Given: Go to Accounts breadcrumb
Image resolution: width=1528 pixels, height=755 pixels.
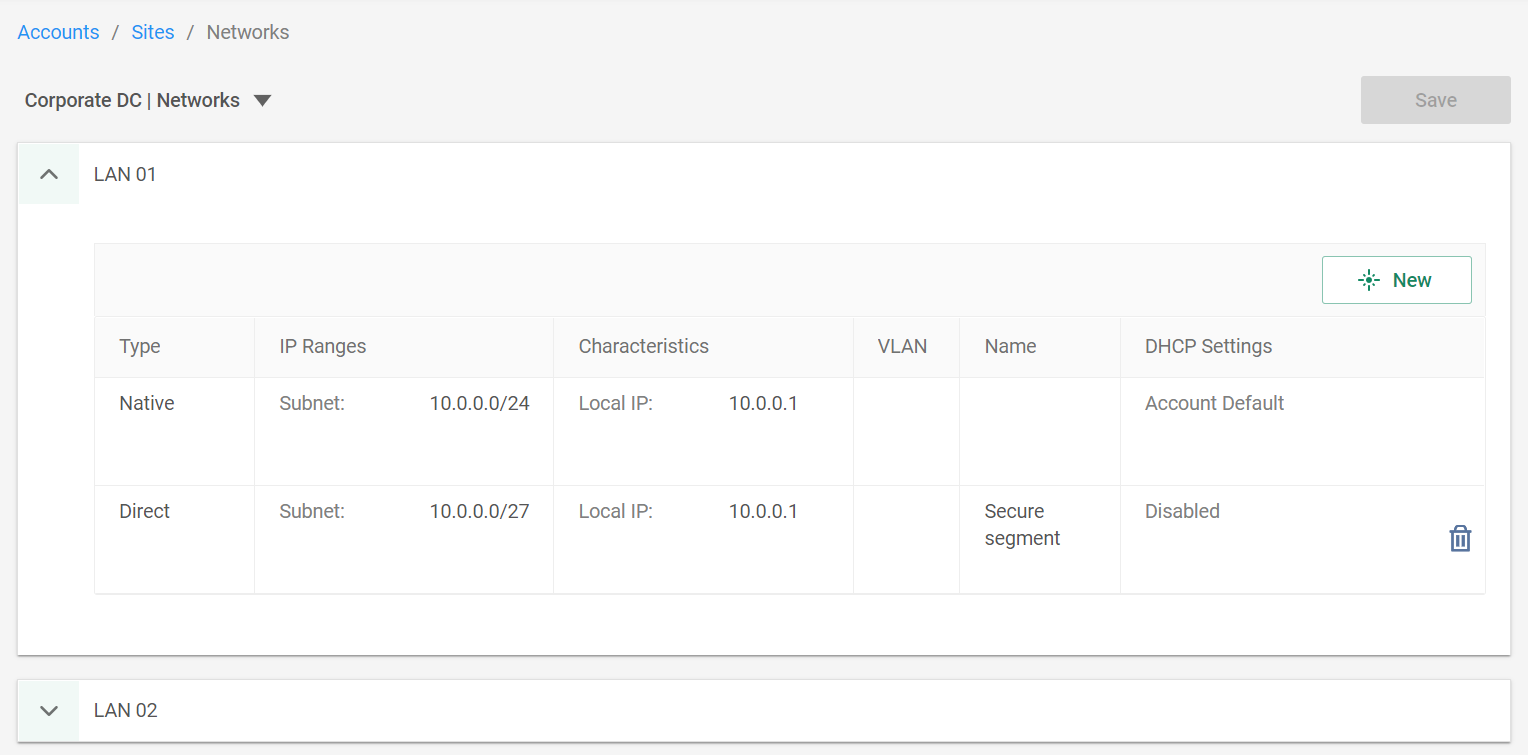Looking at the screenshot, I should [x=59, y=32].
